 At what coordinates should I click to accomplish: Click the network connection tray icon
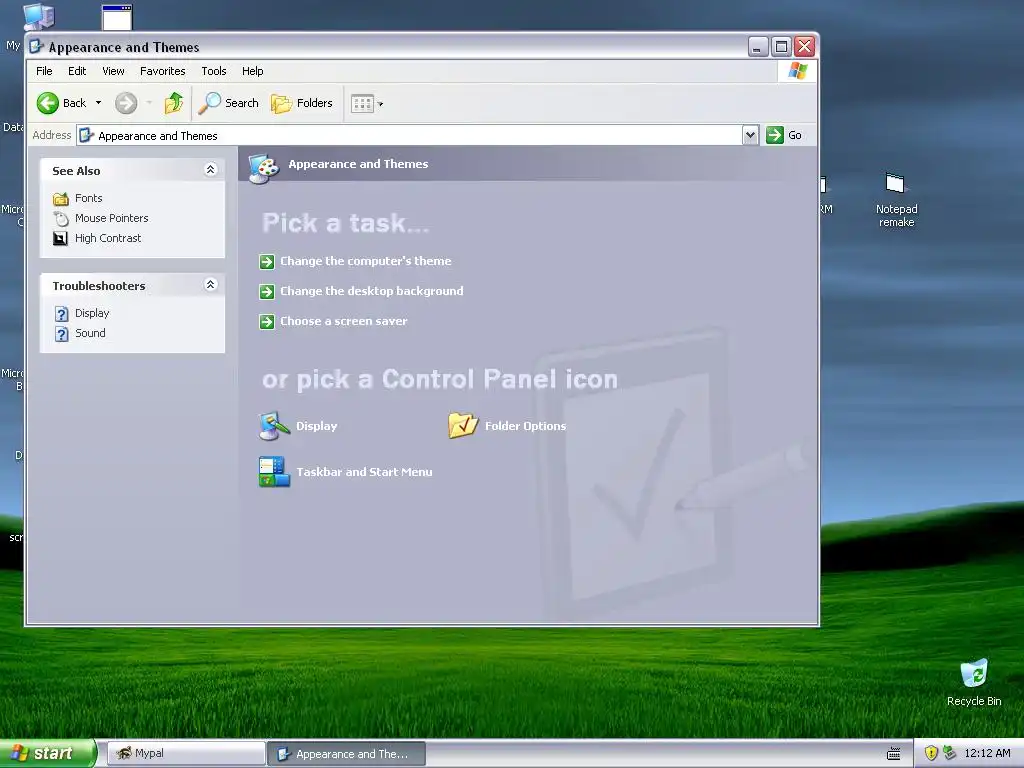point(950,753)
